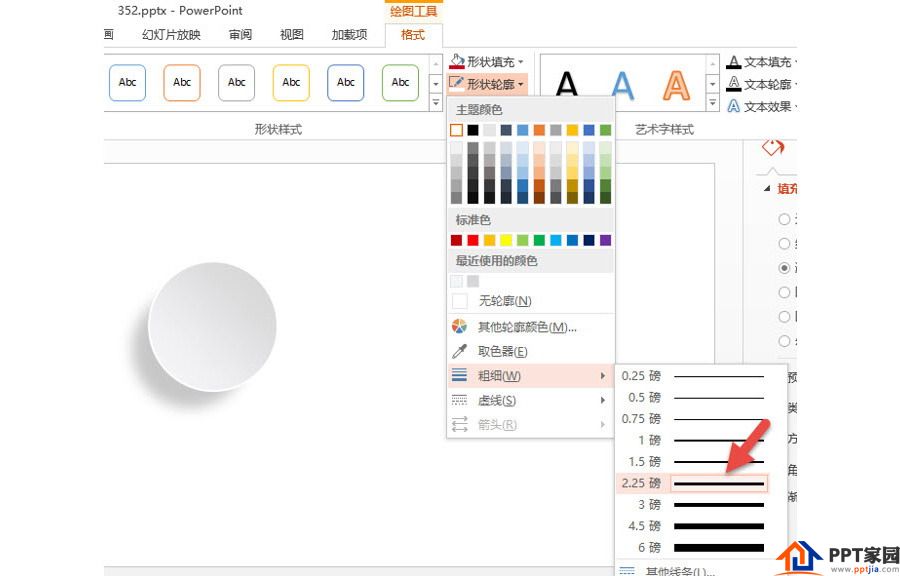
Task: Open the 其他轮廓颜色 color wheel icon
Action: (x=459, y=327)
